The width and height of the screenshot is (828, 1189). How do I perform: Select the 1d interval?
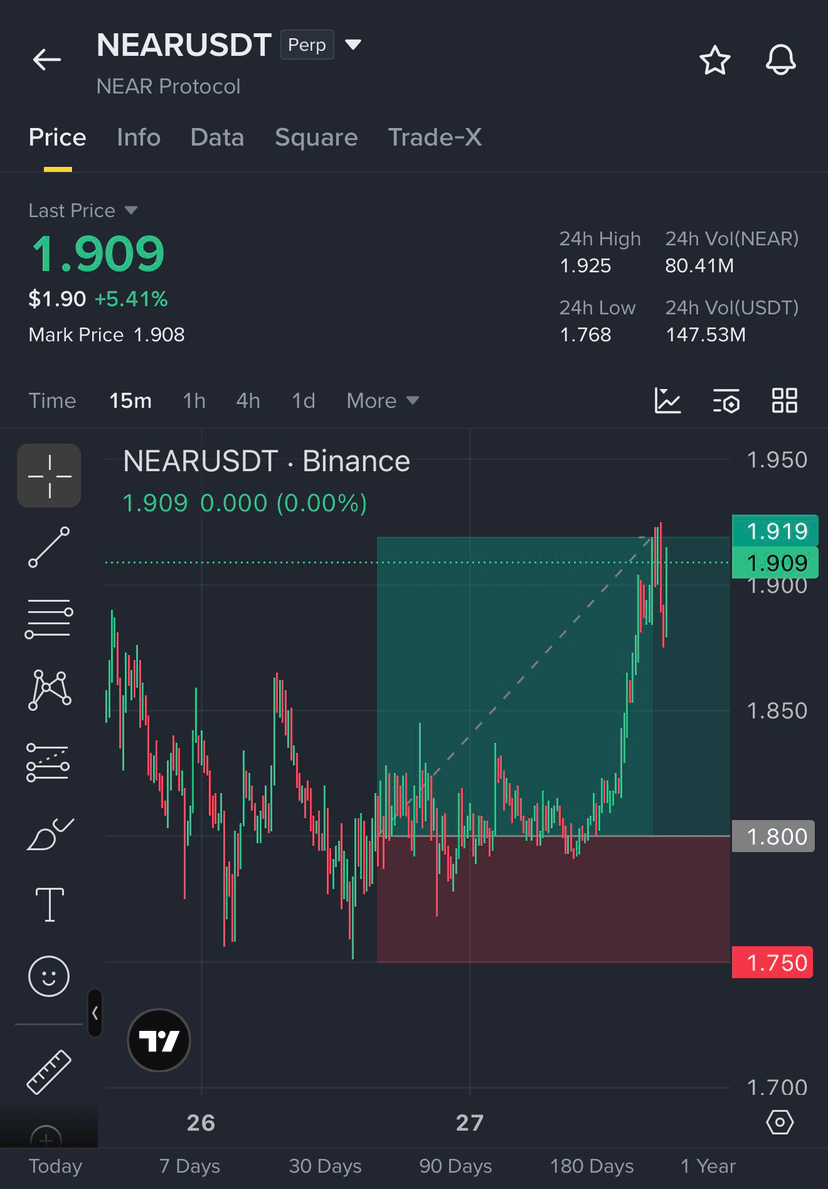[303, 400]
